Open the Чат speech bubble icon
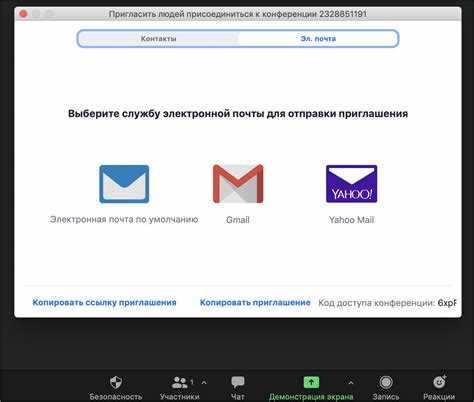This screenshot has height=402, width=474. tap(238, 382)
